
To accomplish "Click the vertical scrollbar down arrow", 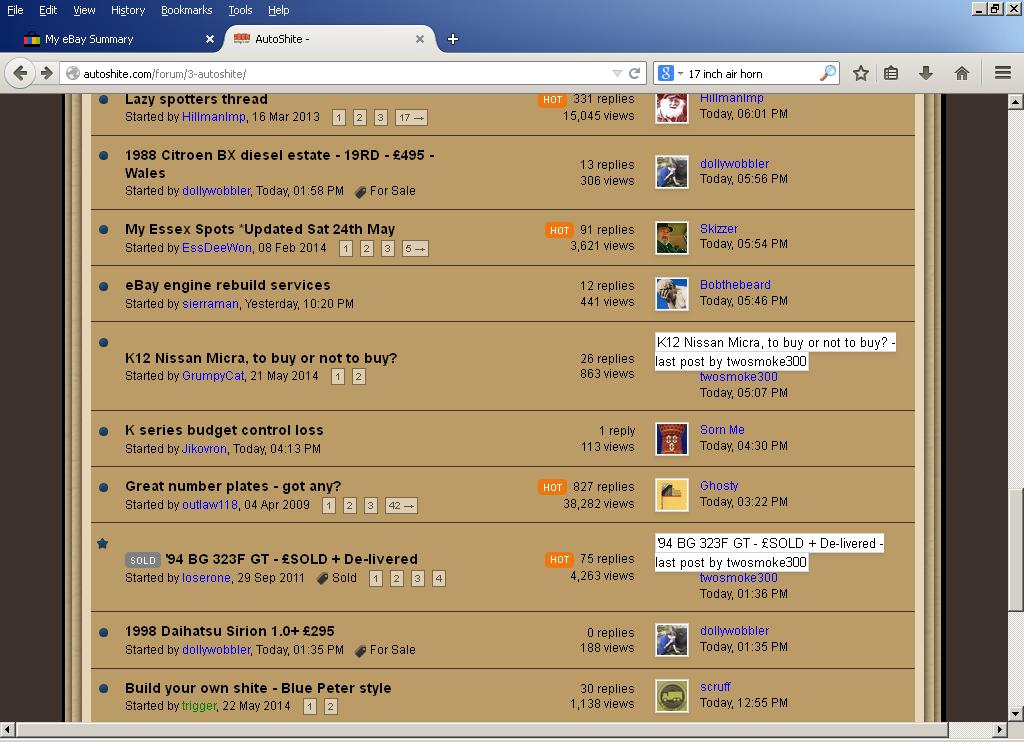I will click(x=1016, y=713).
